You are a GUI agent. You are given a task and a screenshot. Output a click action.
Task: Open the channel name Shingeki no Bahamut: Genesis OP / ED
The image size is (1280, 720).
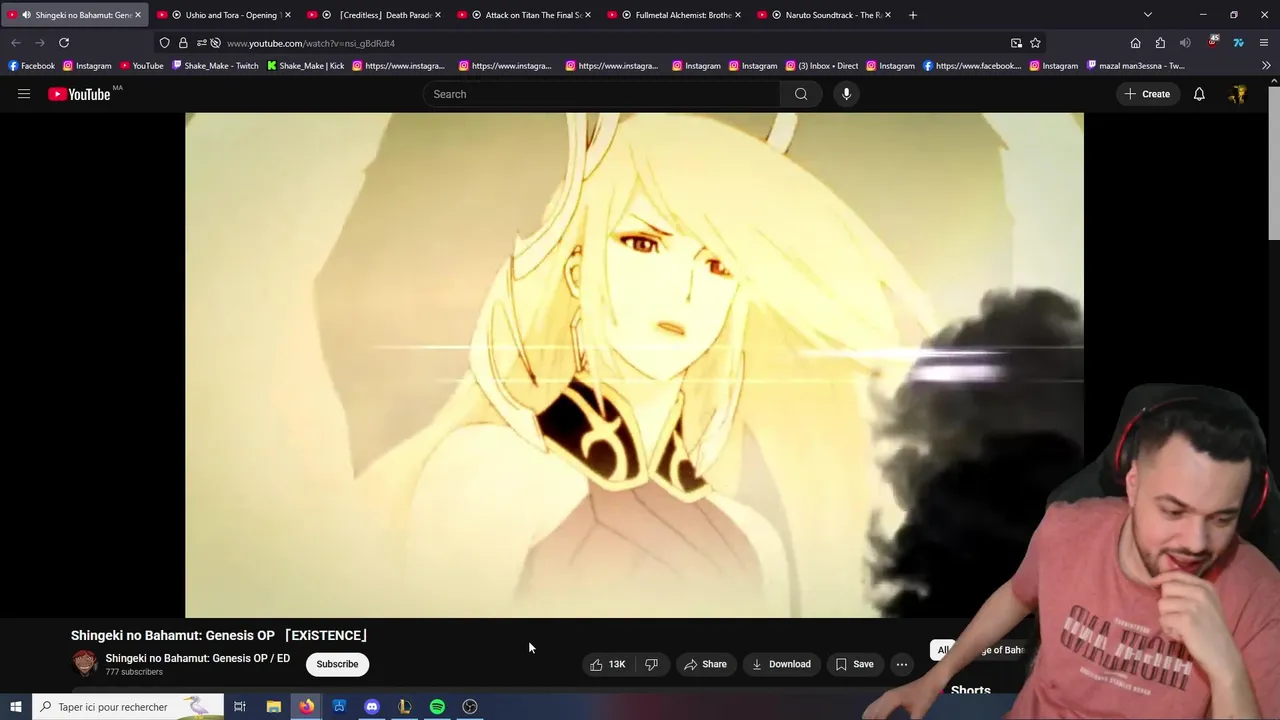(198, 658)
